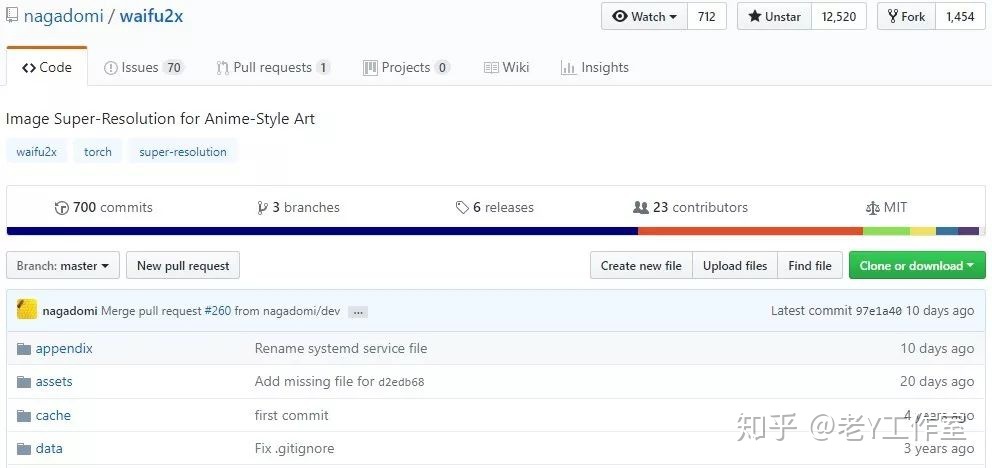Unstar the repository
992x468 pixels.
(775, 16)
